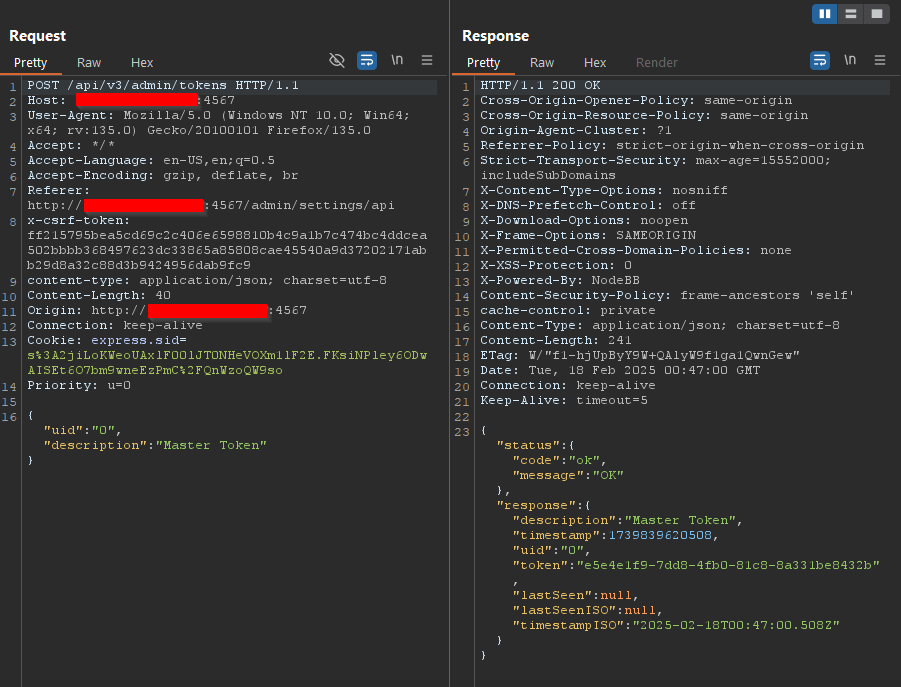Open the Request editor options menu
Image resolution: width=901 pixels, height=687 pixels.
click(x=428, y=60)
